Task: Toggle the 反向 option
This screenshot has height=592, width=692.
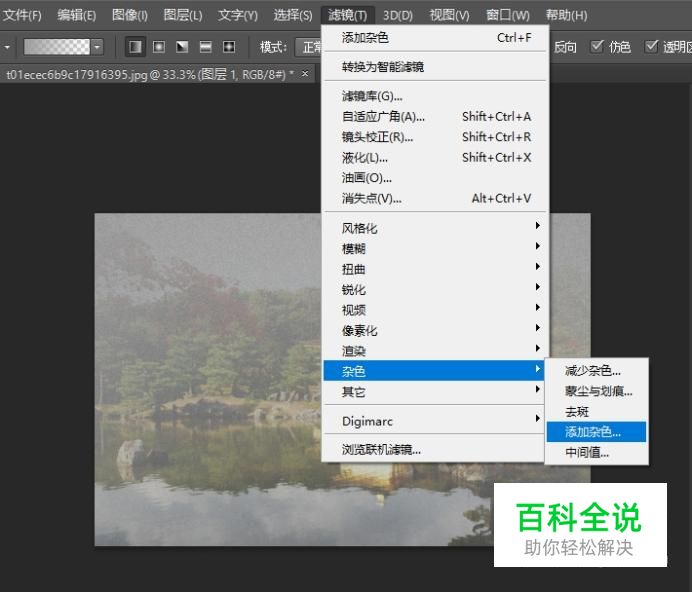Action: [565, 47]
